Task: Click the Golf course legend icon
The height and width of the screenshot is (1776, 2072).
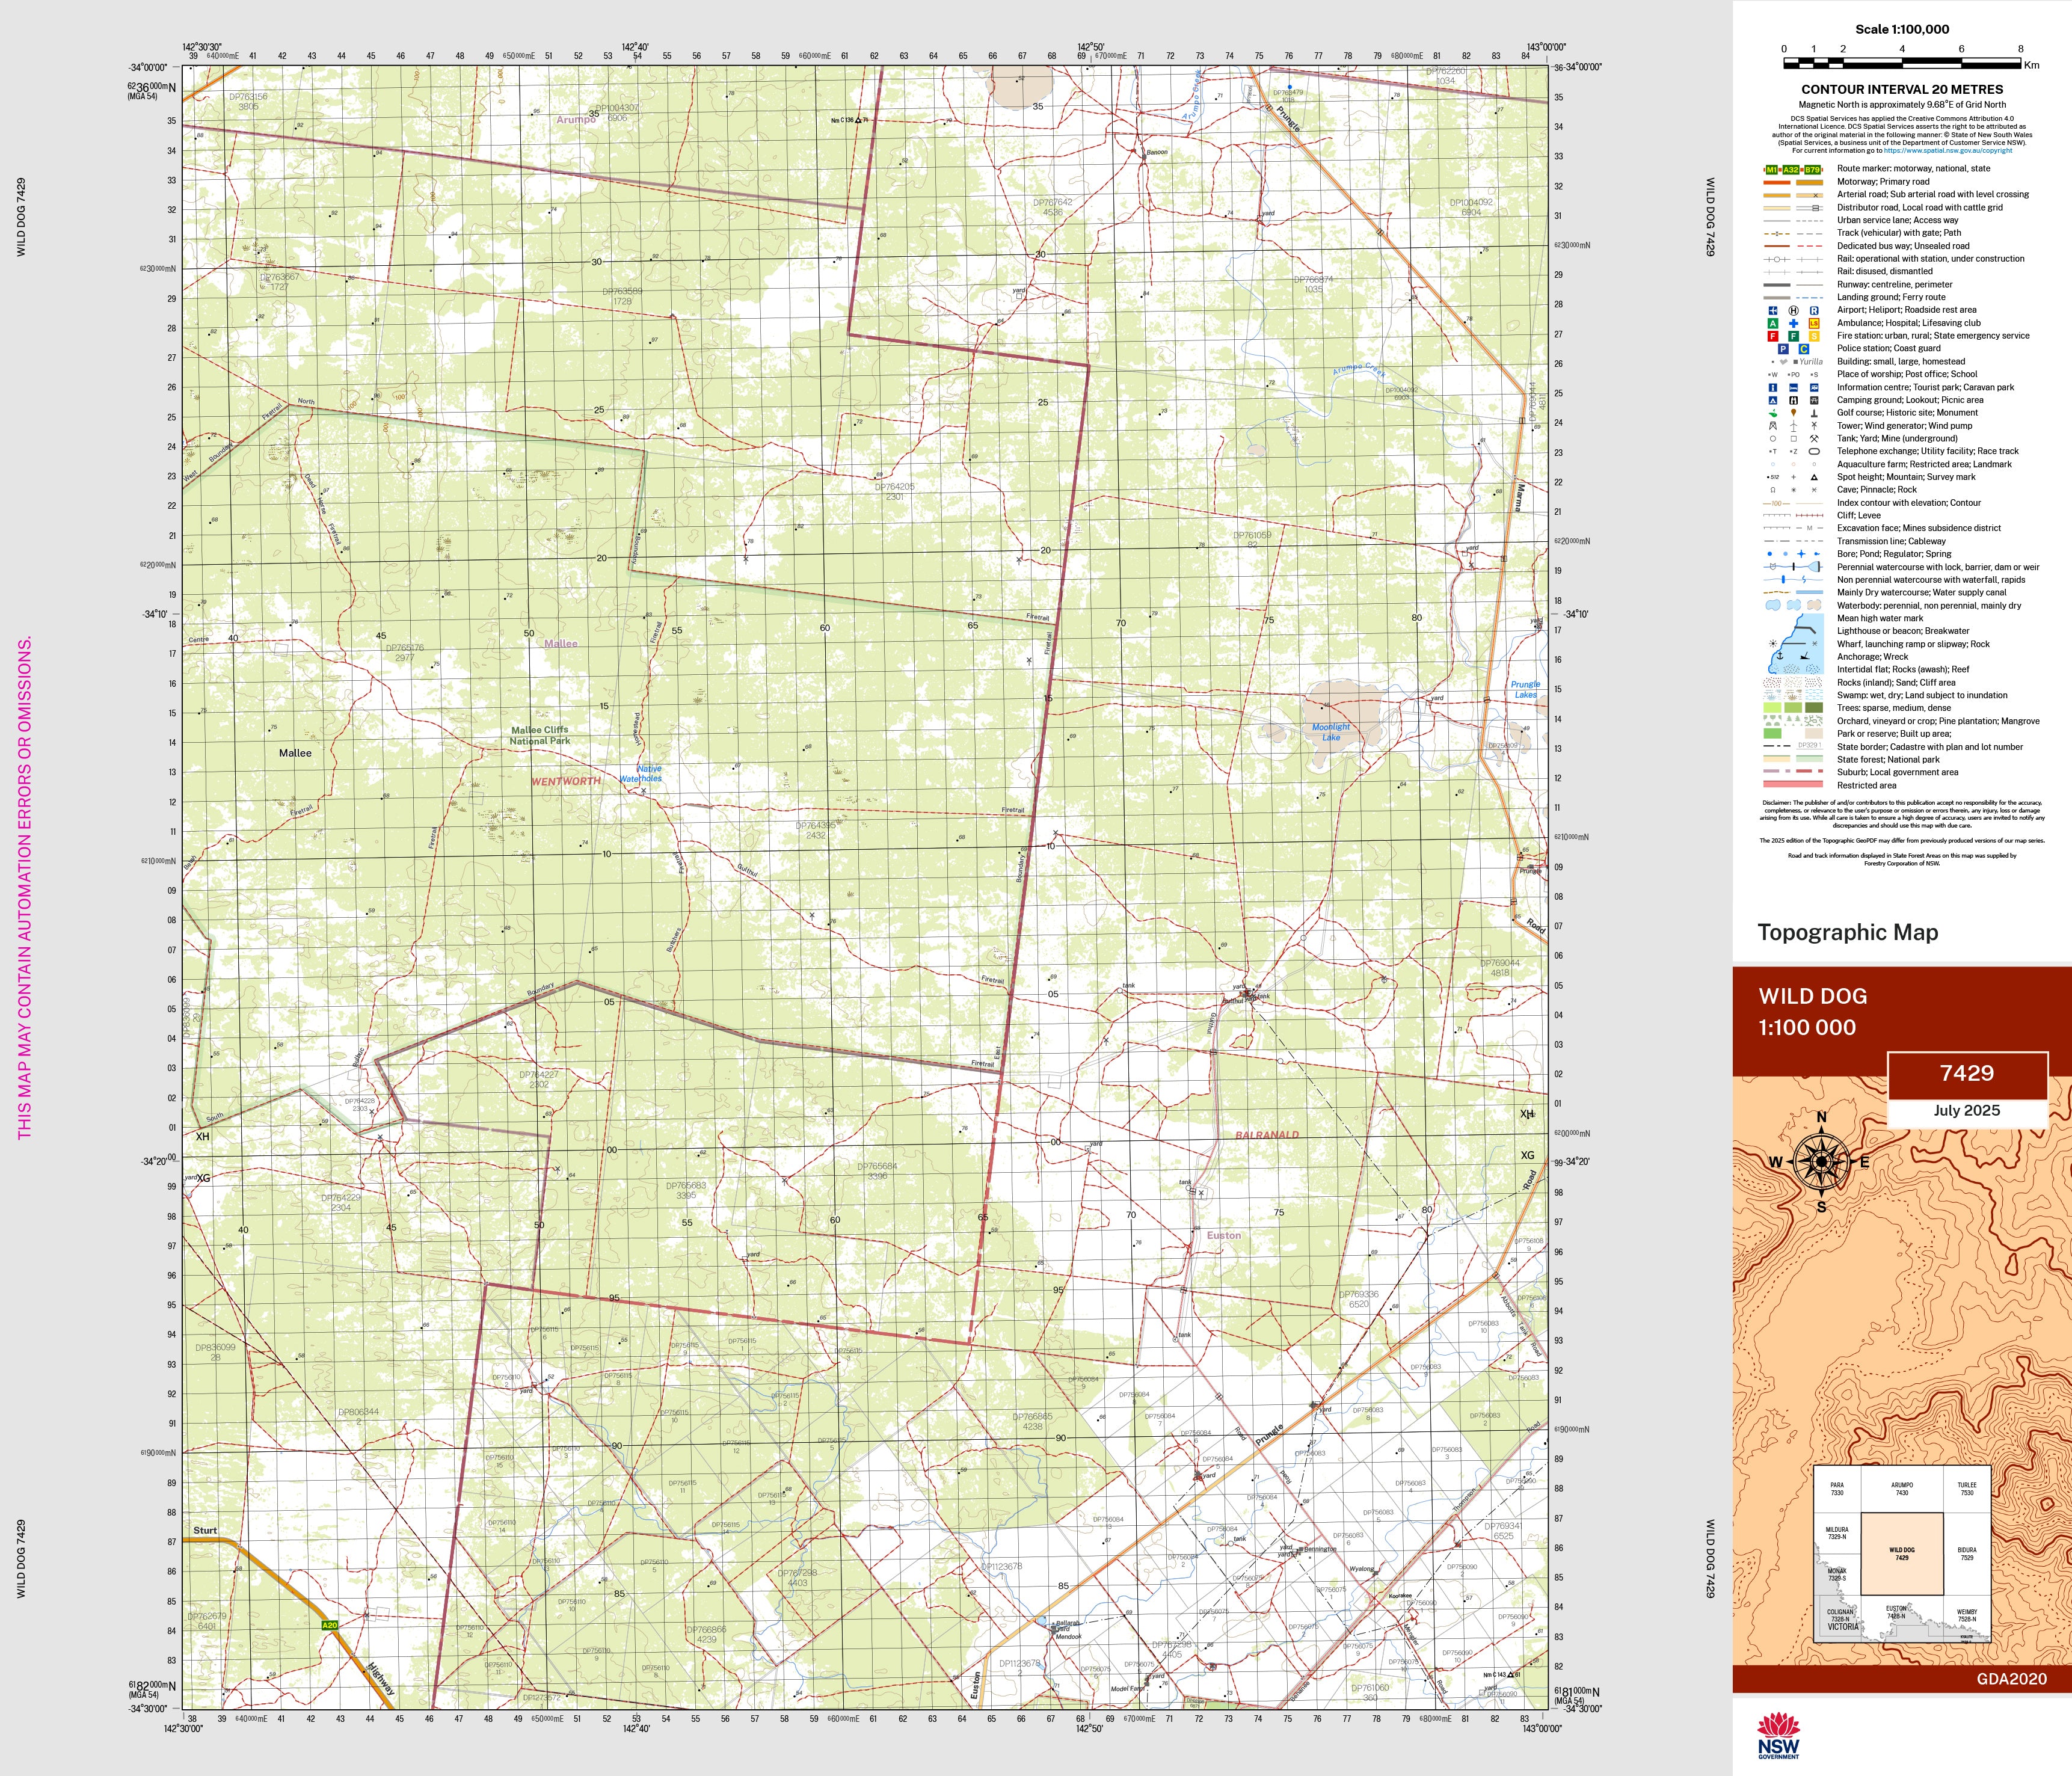Action: pos(1772,413)
